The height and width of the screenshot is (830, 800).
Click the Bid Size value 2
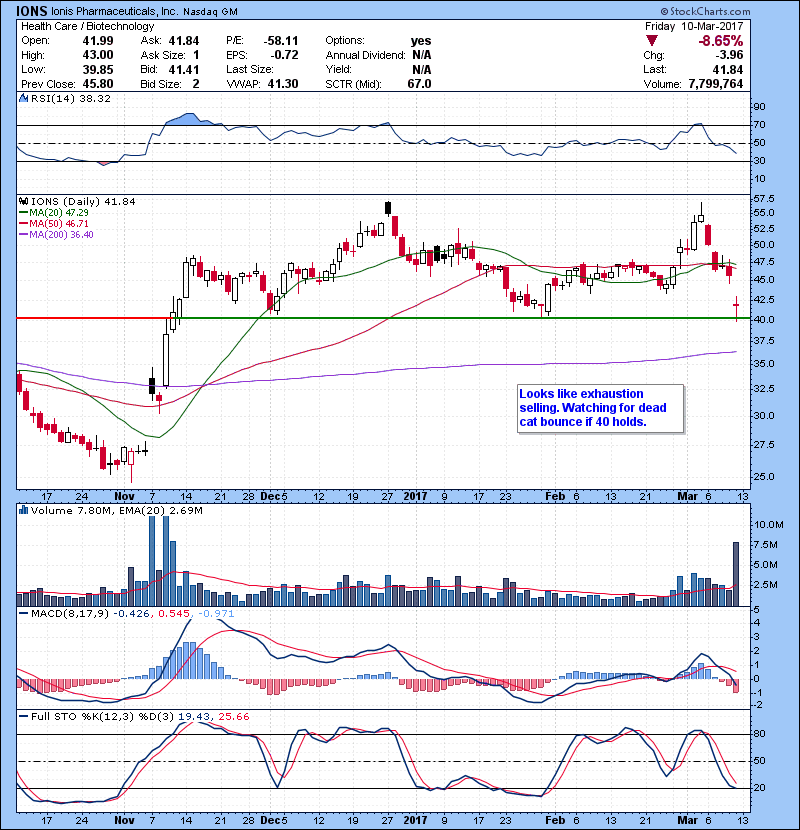(x=196, y=84)
